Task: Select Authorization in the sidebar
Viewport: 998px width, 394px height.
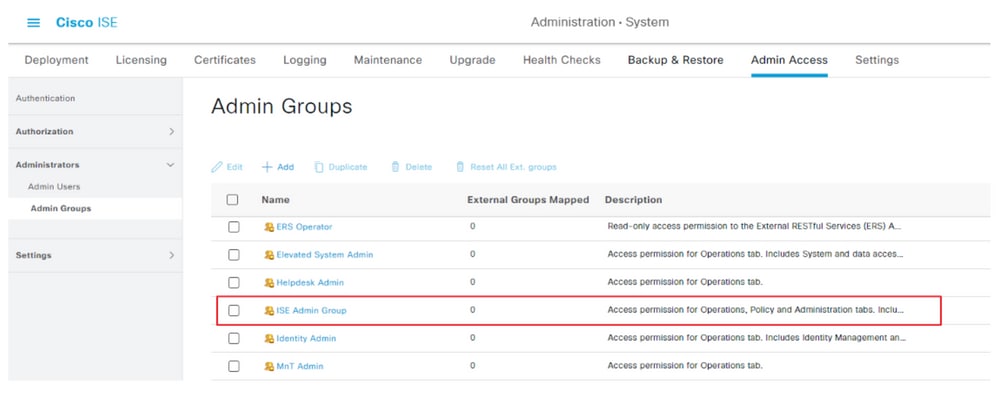Action: (x=45, y=132)
